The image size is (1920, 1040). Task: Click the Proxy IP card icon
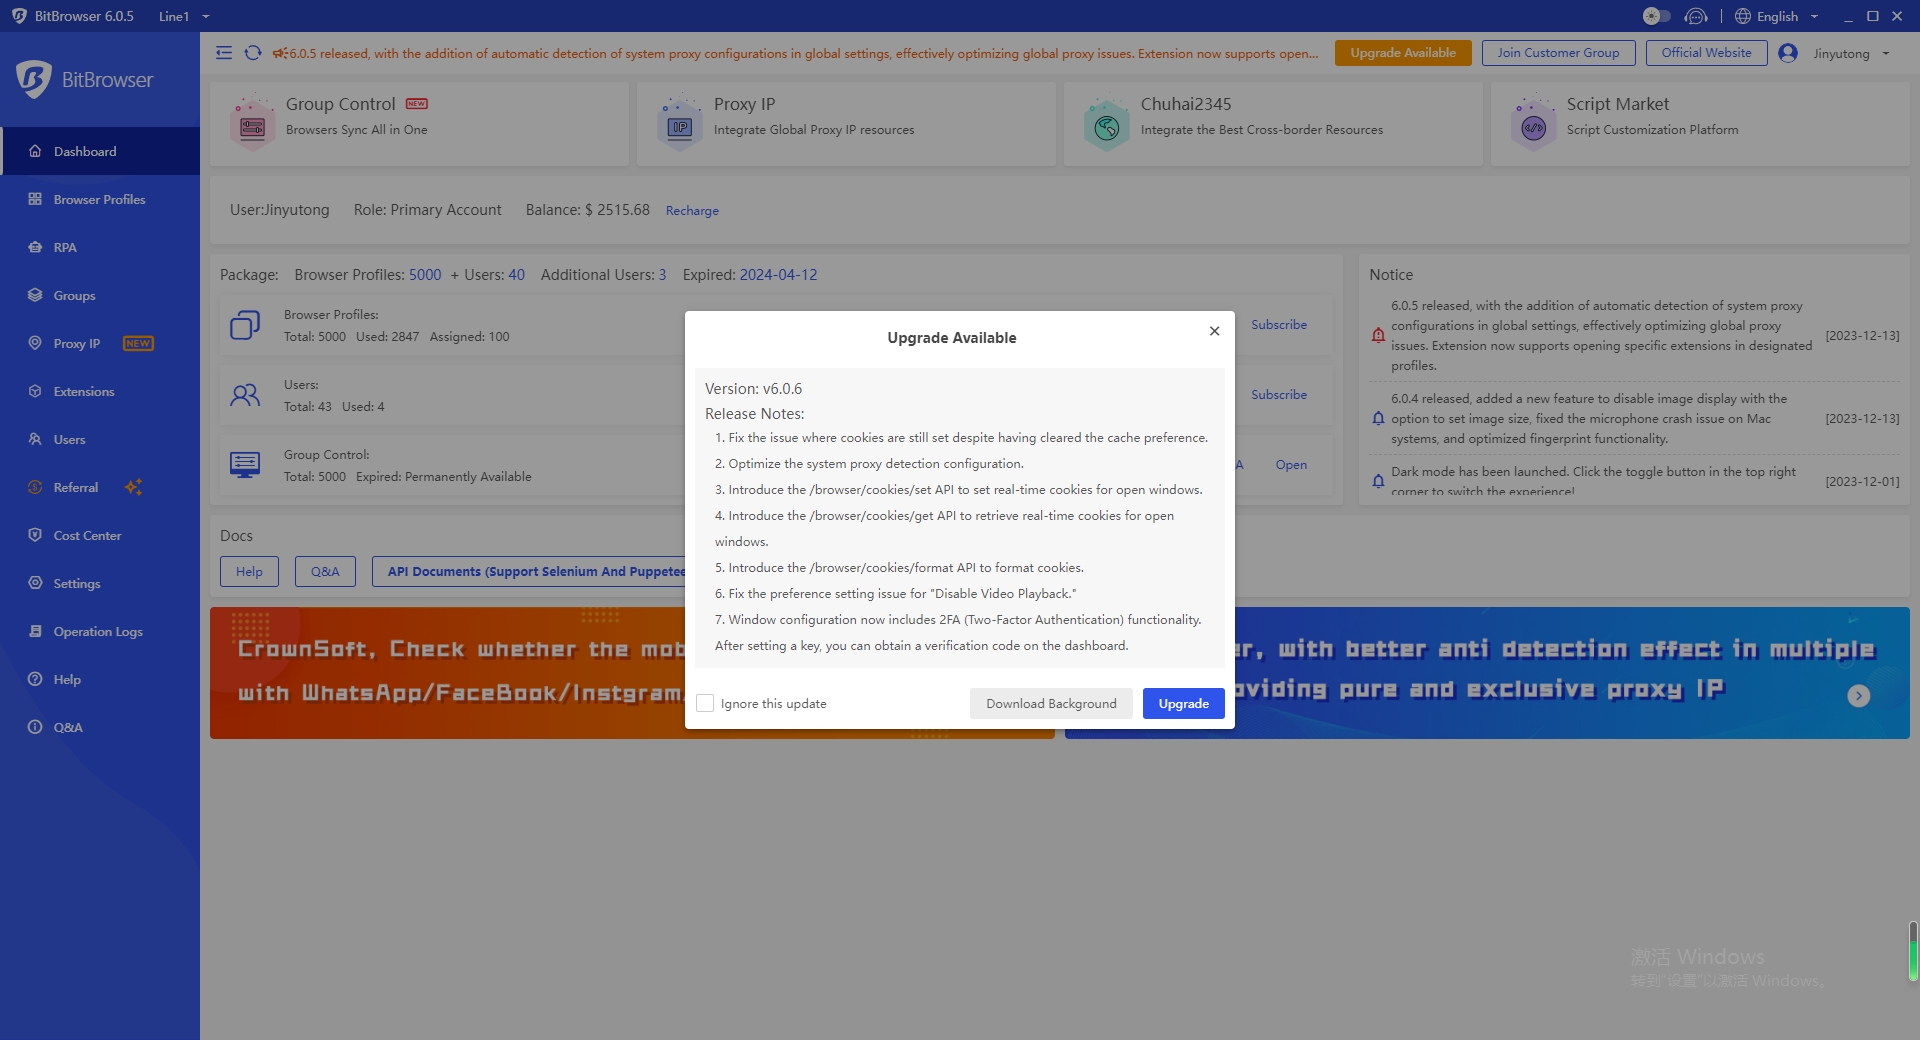(x=680, y=123)
